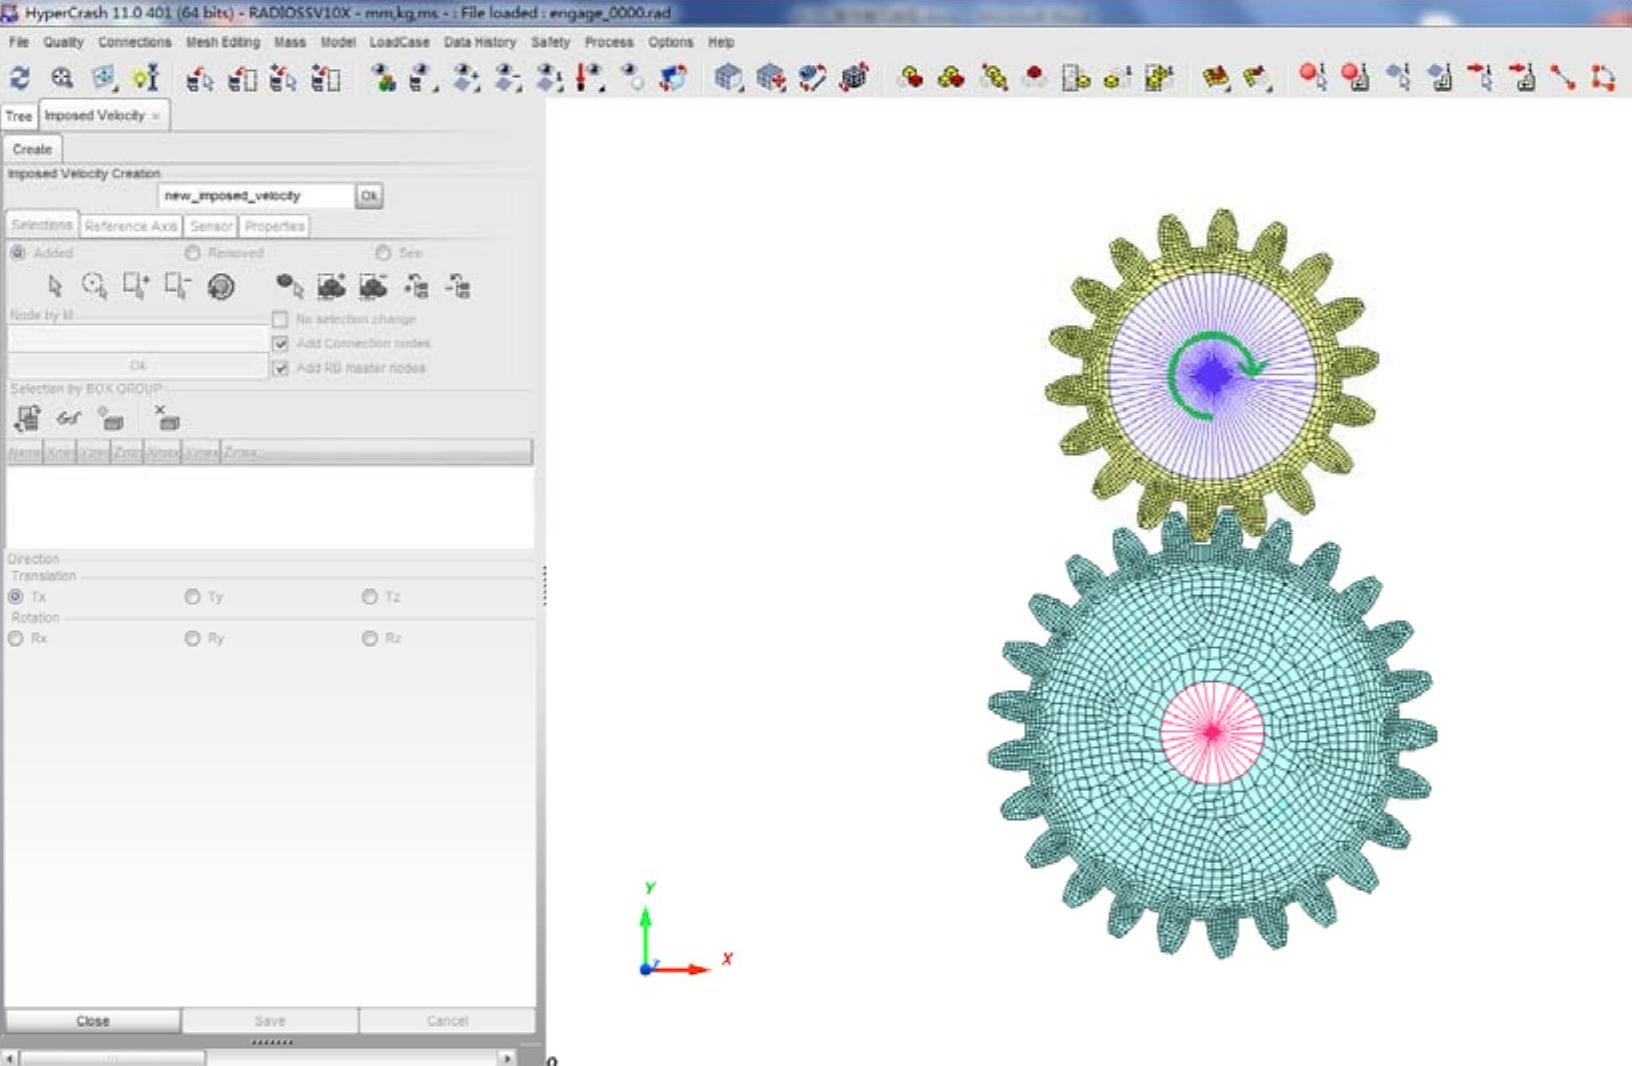Image resolution: width=1632 pixels, height=1066 pixels.
Task: Select the Rz rotation radio button
Action: point(370,639)
